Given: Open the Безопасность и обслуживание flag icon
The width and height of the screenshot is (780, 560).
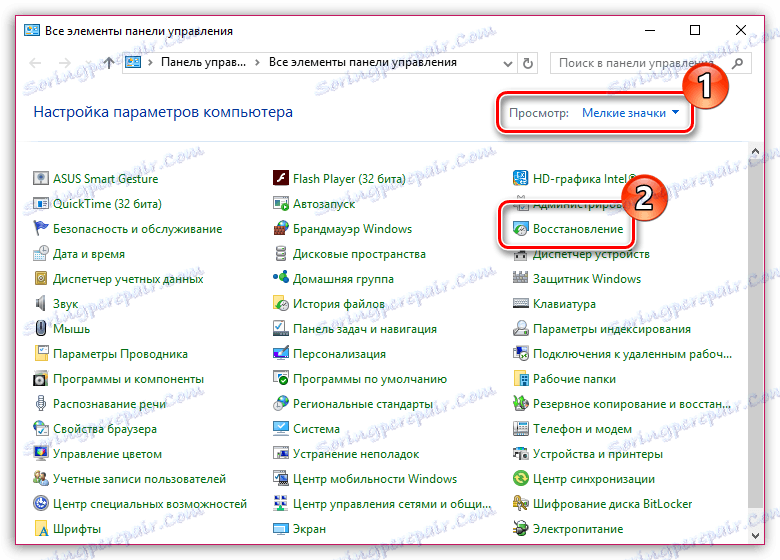Looking at the screenshot, I should (x=40, y=228).
